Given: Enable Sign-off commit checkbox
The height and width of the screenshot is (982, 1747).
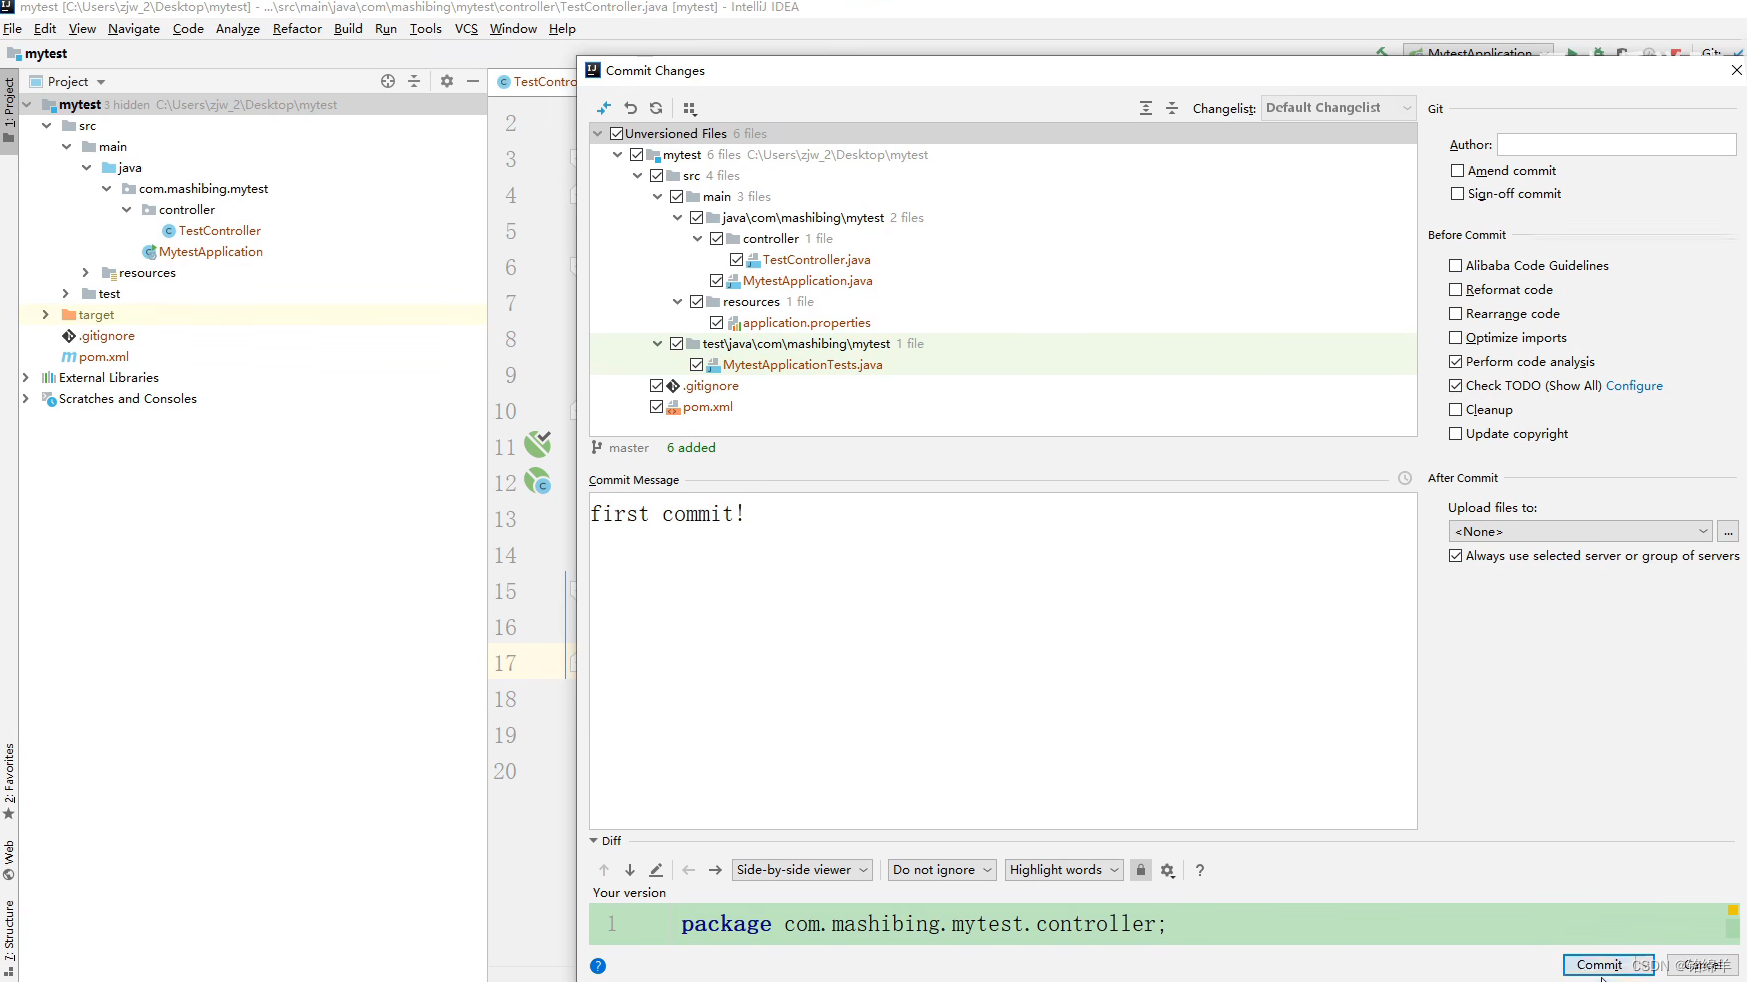Looking at the screenshot, I should coord(1457,194).
